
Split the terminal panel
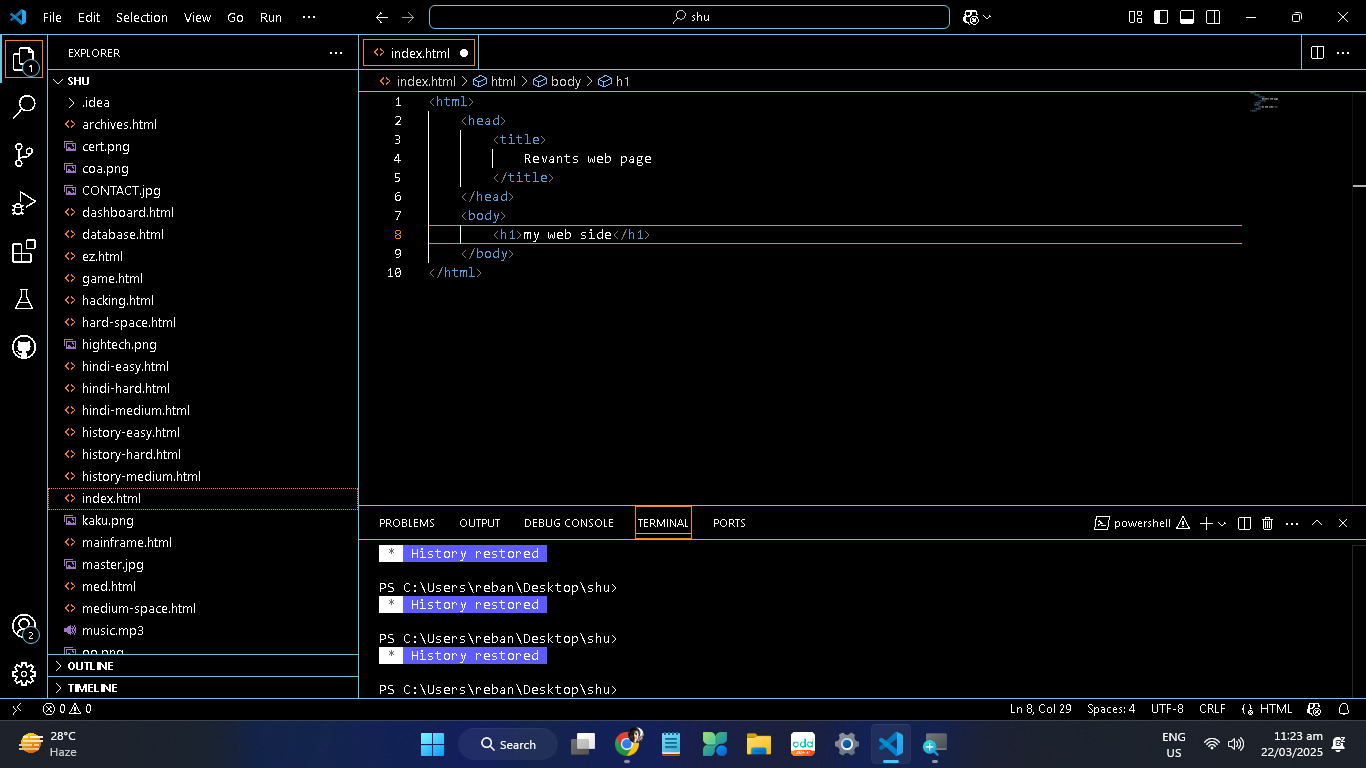coord(1244,523)
